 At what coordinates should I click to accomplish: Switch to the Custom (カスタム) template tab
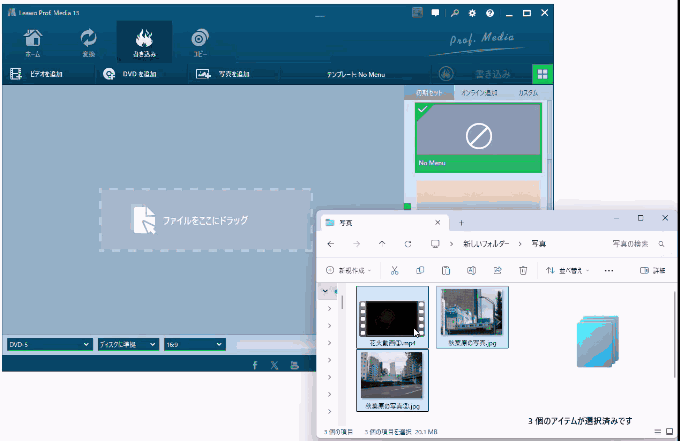pos(527,93)
